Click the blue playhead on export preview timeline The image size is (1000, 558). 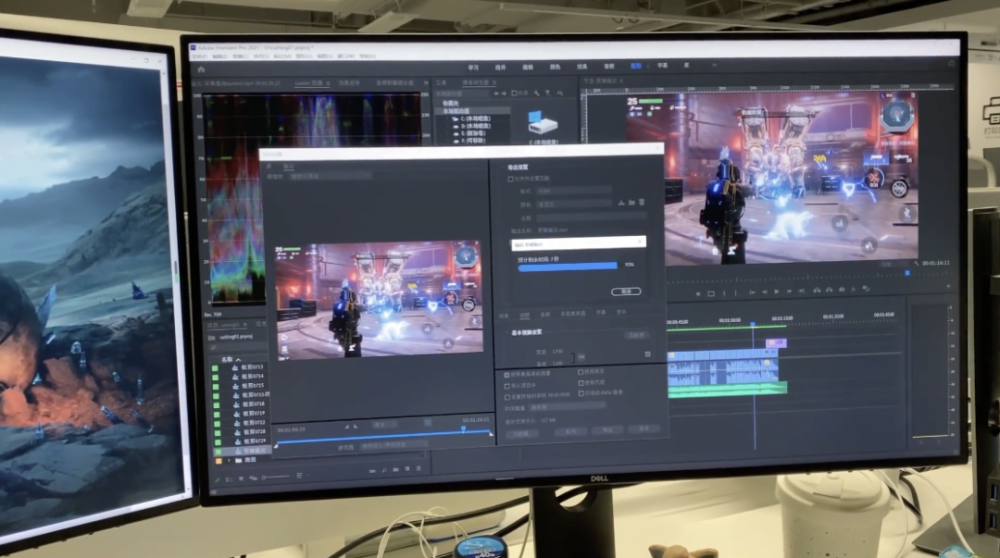464,430
